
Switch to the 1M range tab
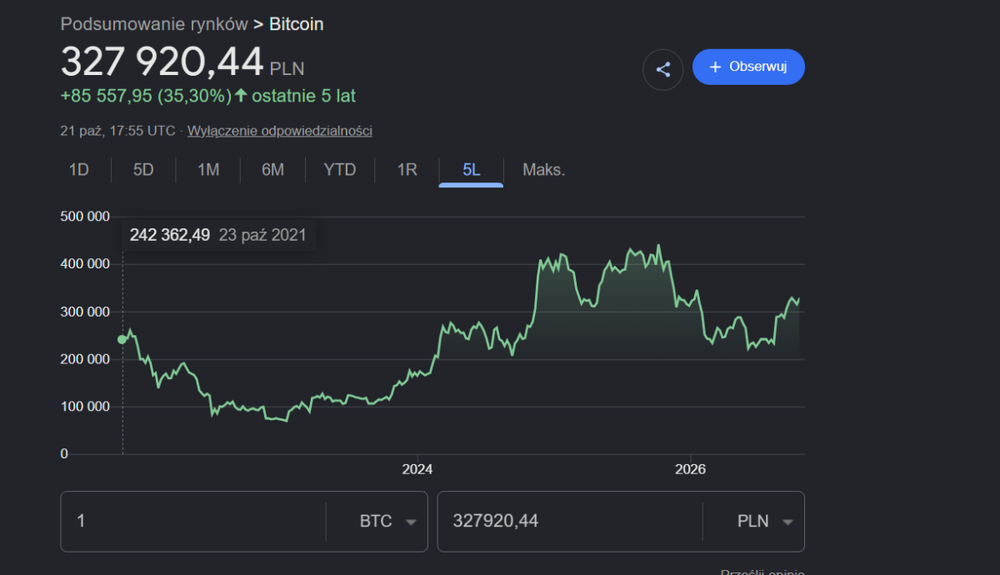click(208, 170)
